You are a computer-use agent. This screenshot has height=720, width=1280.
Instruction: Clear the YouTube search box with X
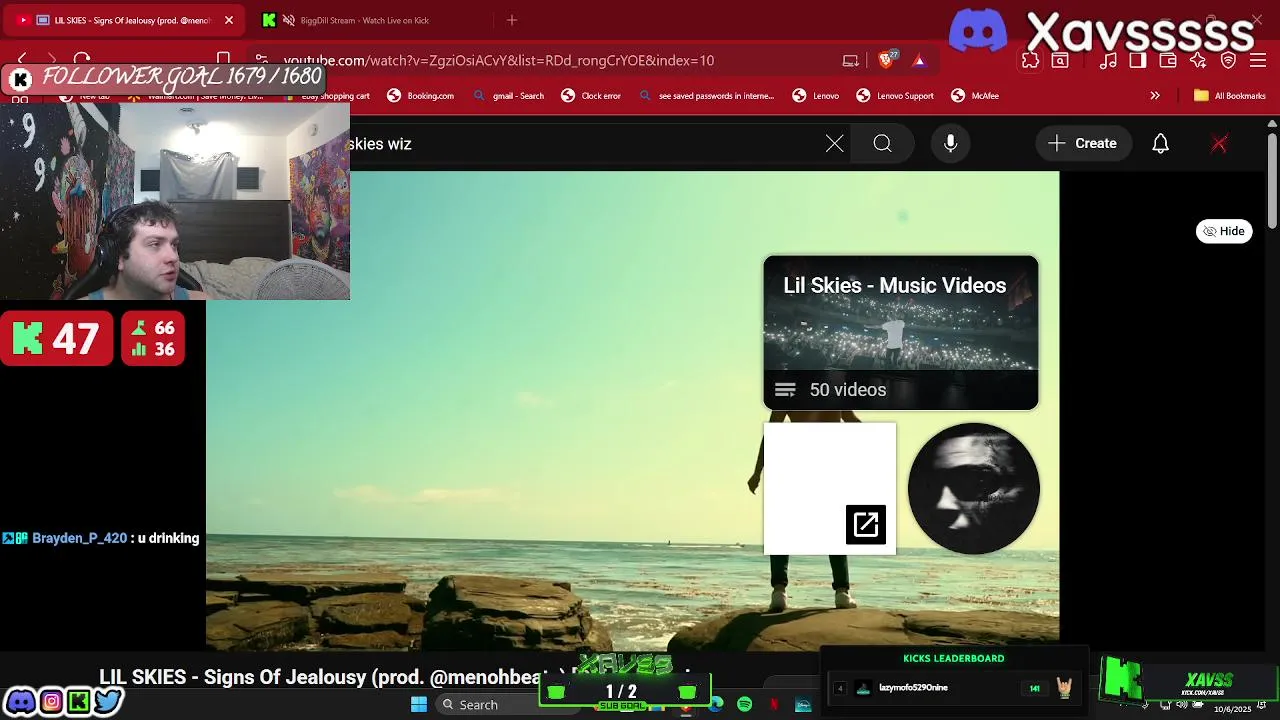(835, 144)
